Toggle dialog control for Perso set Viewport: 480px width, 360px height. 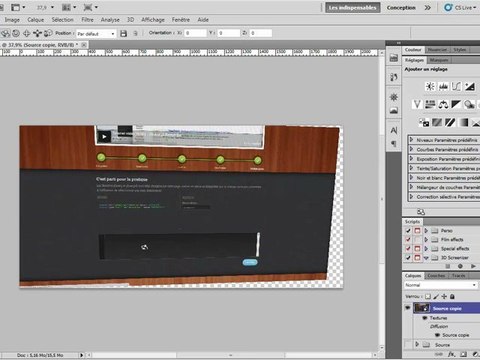[x=417, y=231]
